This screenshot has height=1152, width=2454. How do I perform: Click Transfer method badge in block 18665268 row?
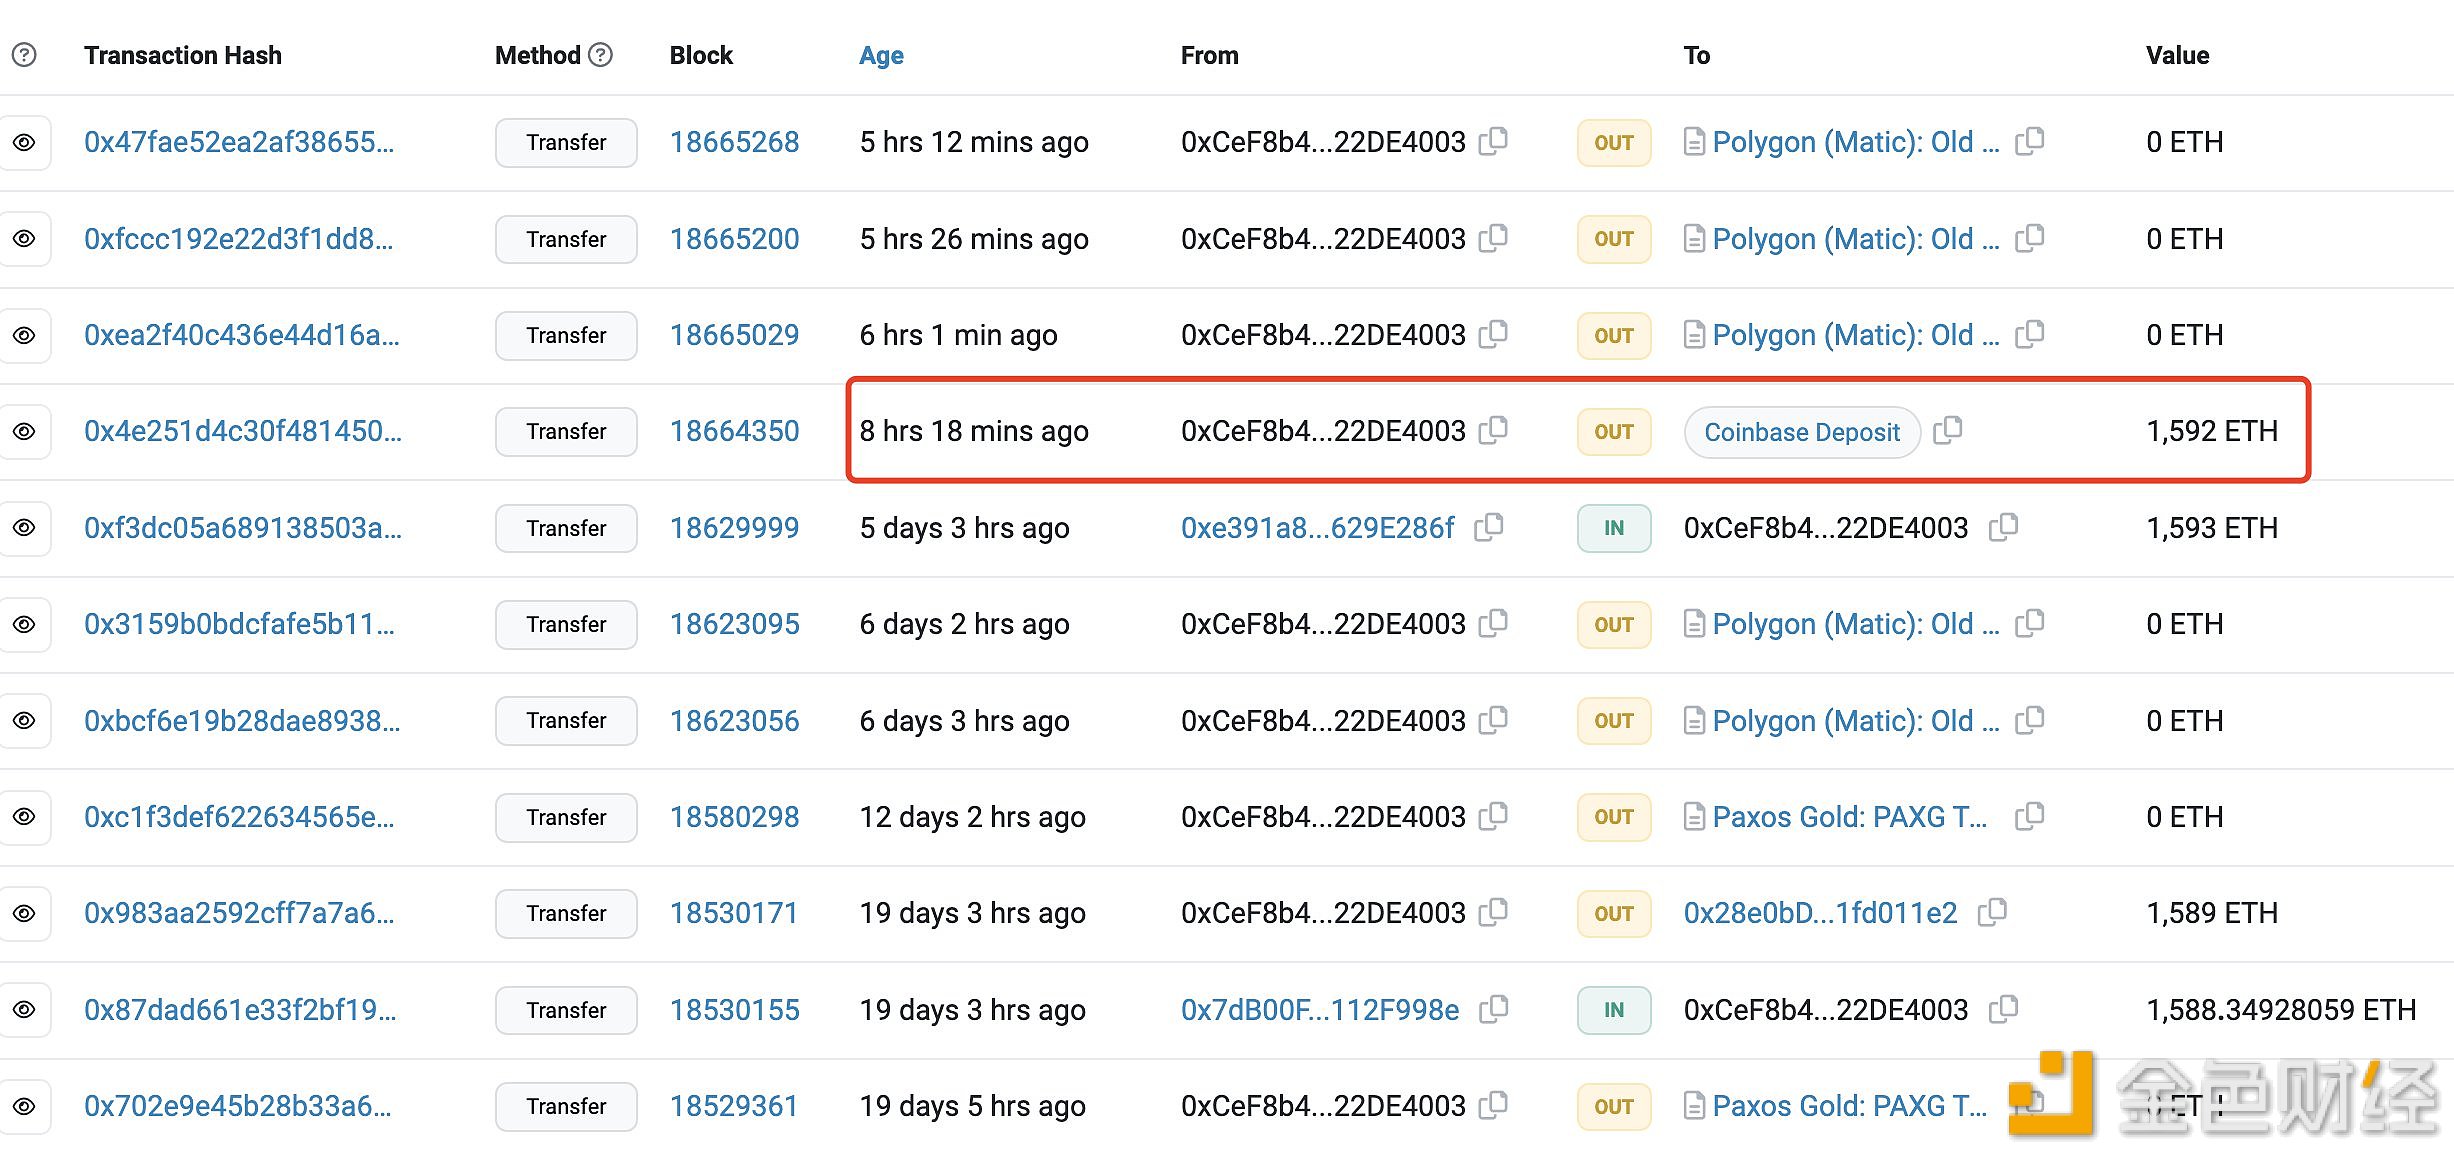tap(566, 143)
